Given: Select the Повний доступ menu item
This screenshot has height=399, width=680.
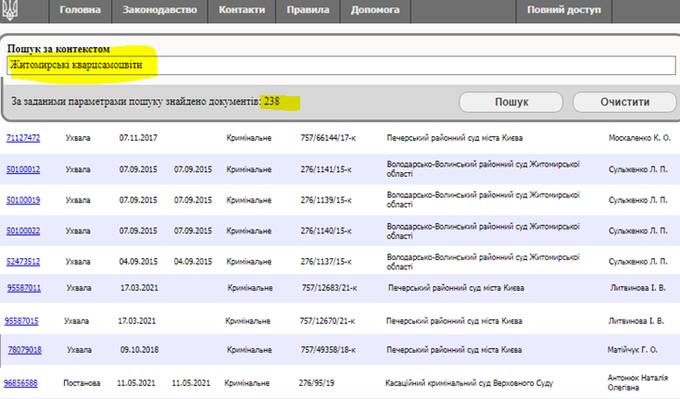Looking at the screenshot, I should tap(564, 10).
